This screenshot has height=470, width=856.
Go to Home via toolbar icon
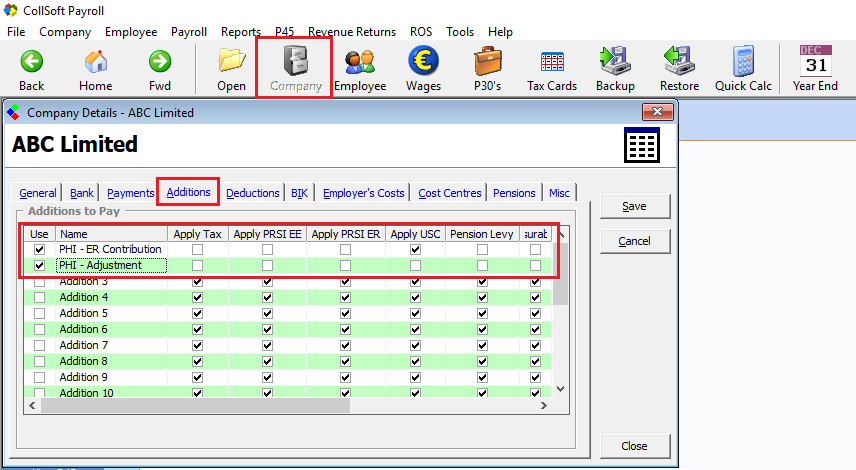pyautogui.click(x=96, y=62)
